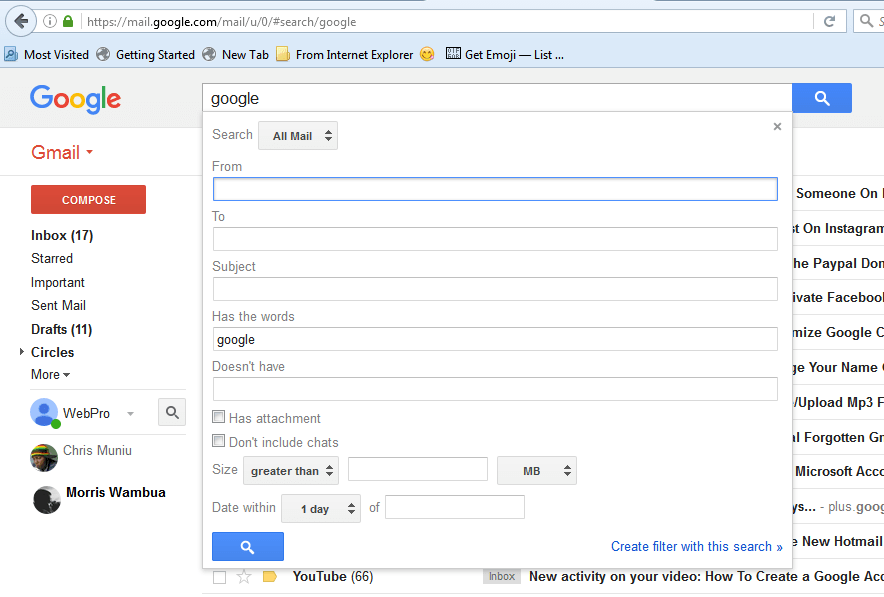Go back using the browser back arrow

pos(20,21)
